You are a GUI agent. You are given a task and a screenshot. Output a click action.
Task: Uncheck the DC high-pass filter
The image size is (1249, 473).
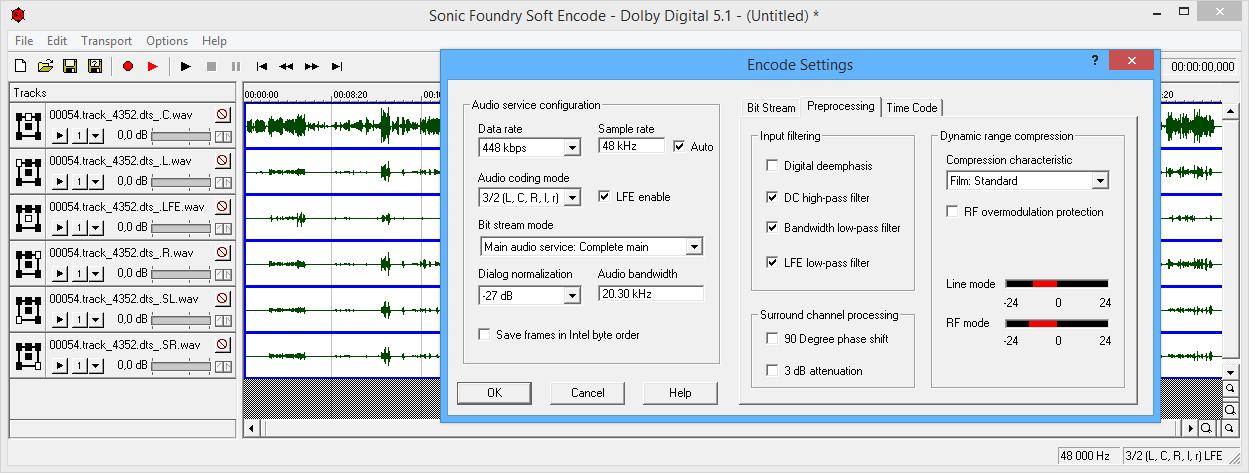click(x=772, y=197)
